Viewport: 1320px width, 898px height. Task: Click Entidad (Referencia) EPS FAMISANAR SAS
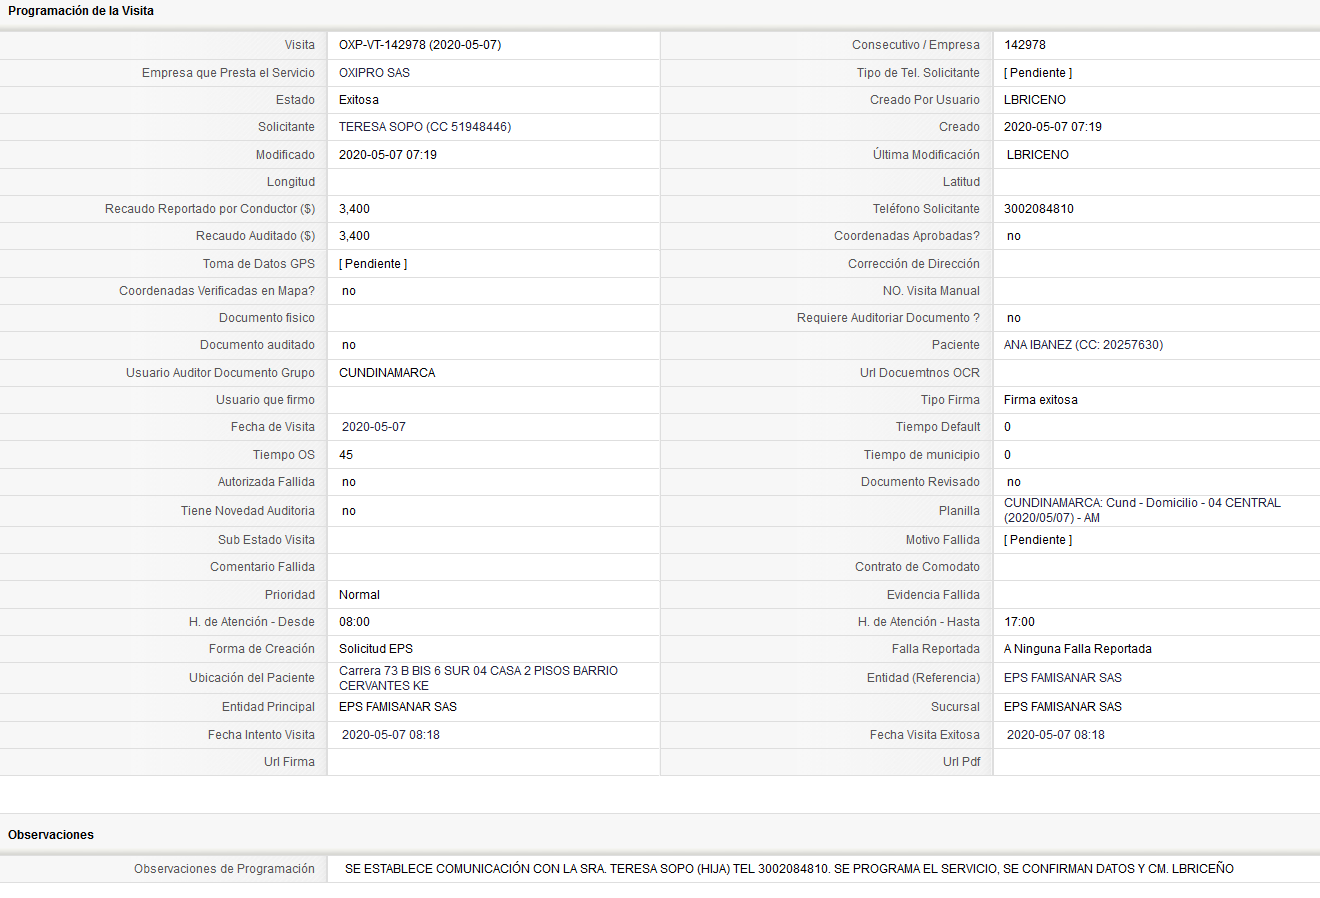pyautogui.click(x=1063, y=678)
